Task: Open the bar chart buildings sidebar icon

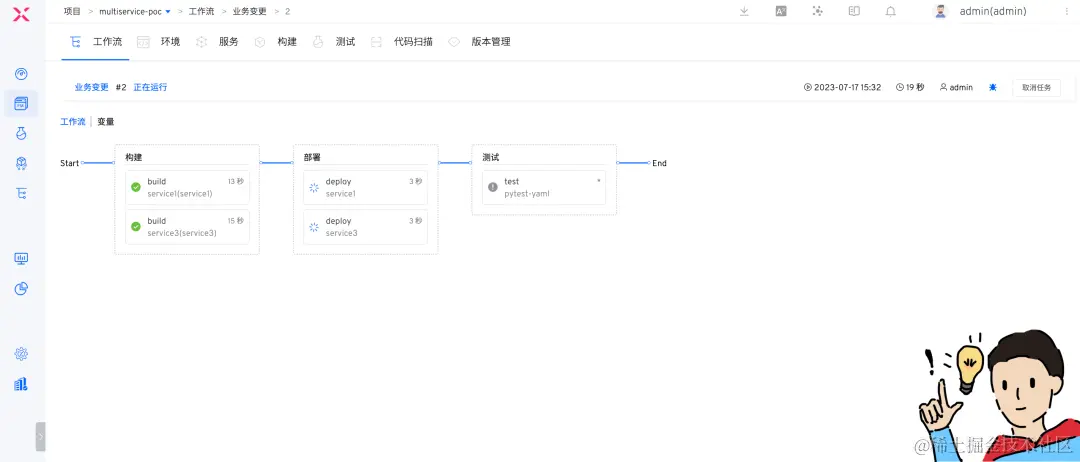Action: point(21,384)
